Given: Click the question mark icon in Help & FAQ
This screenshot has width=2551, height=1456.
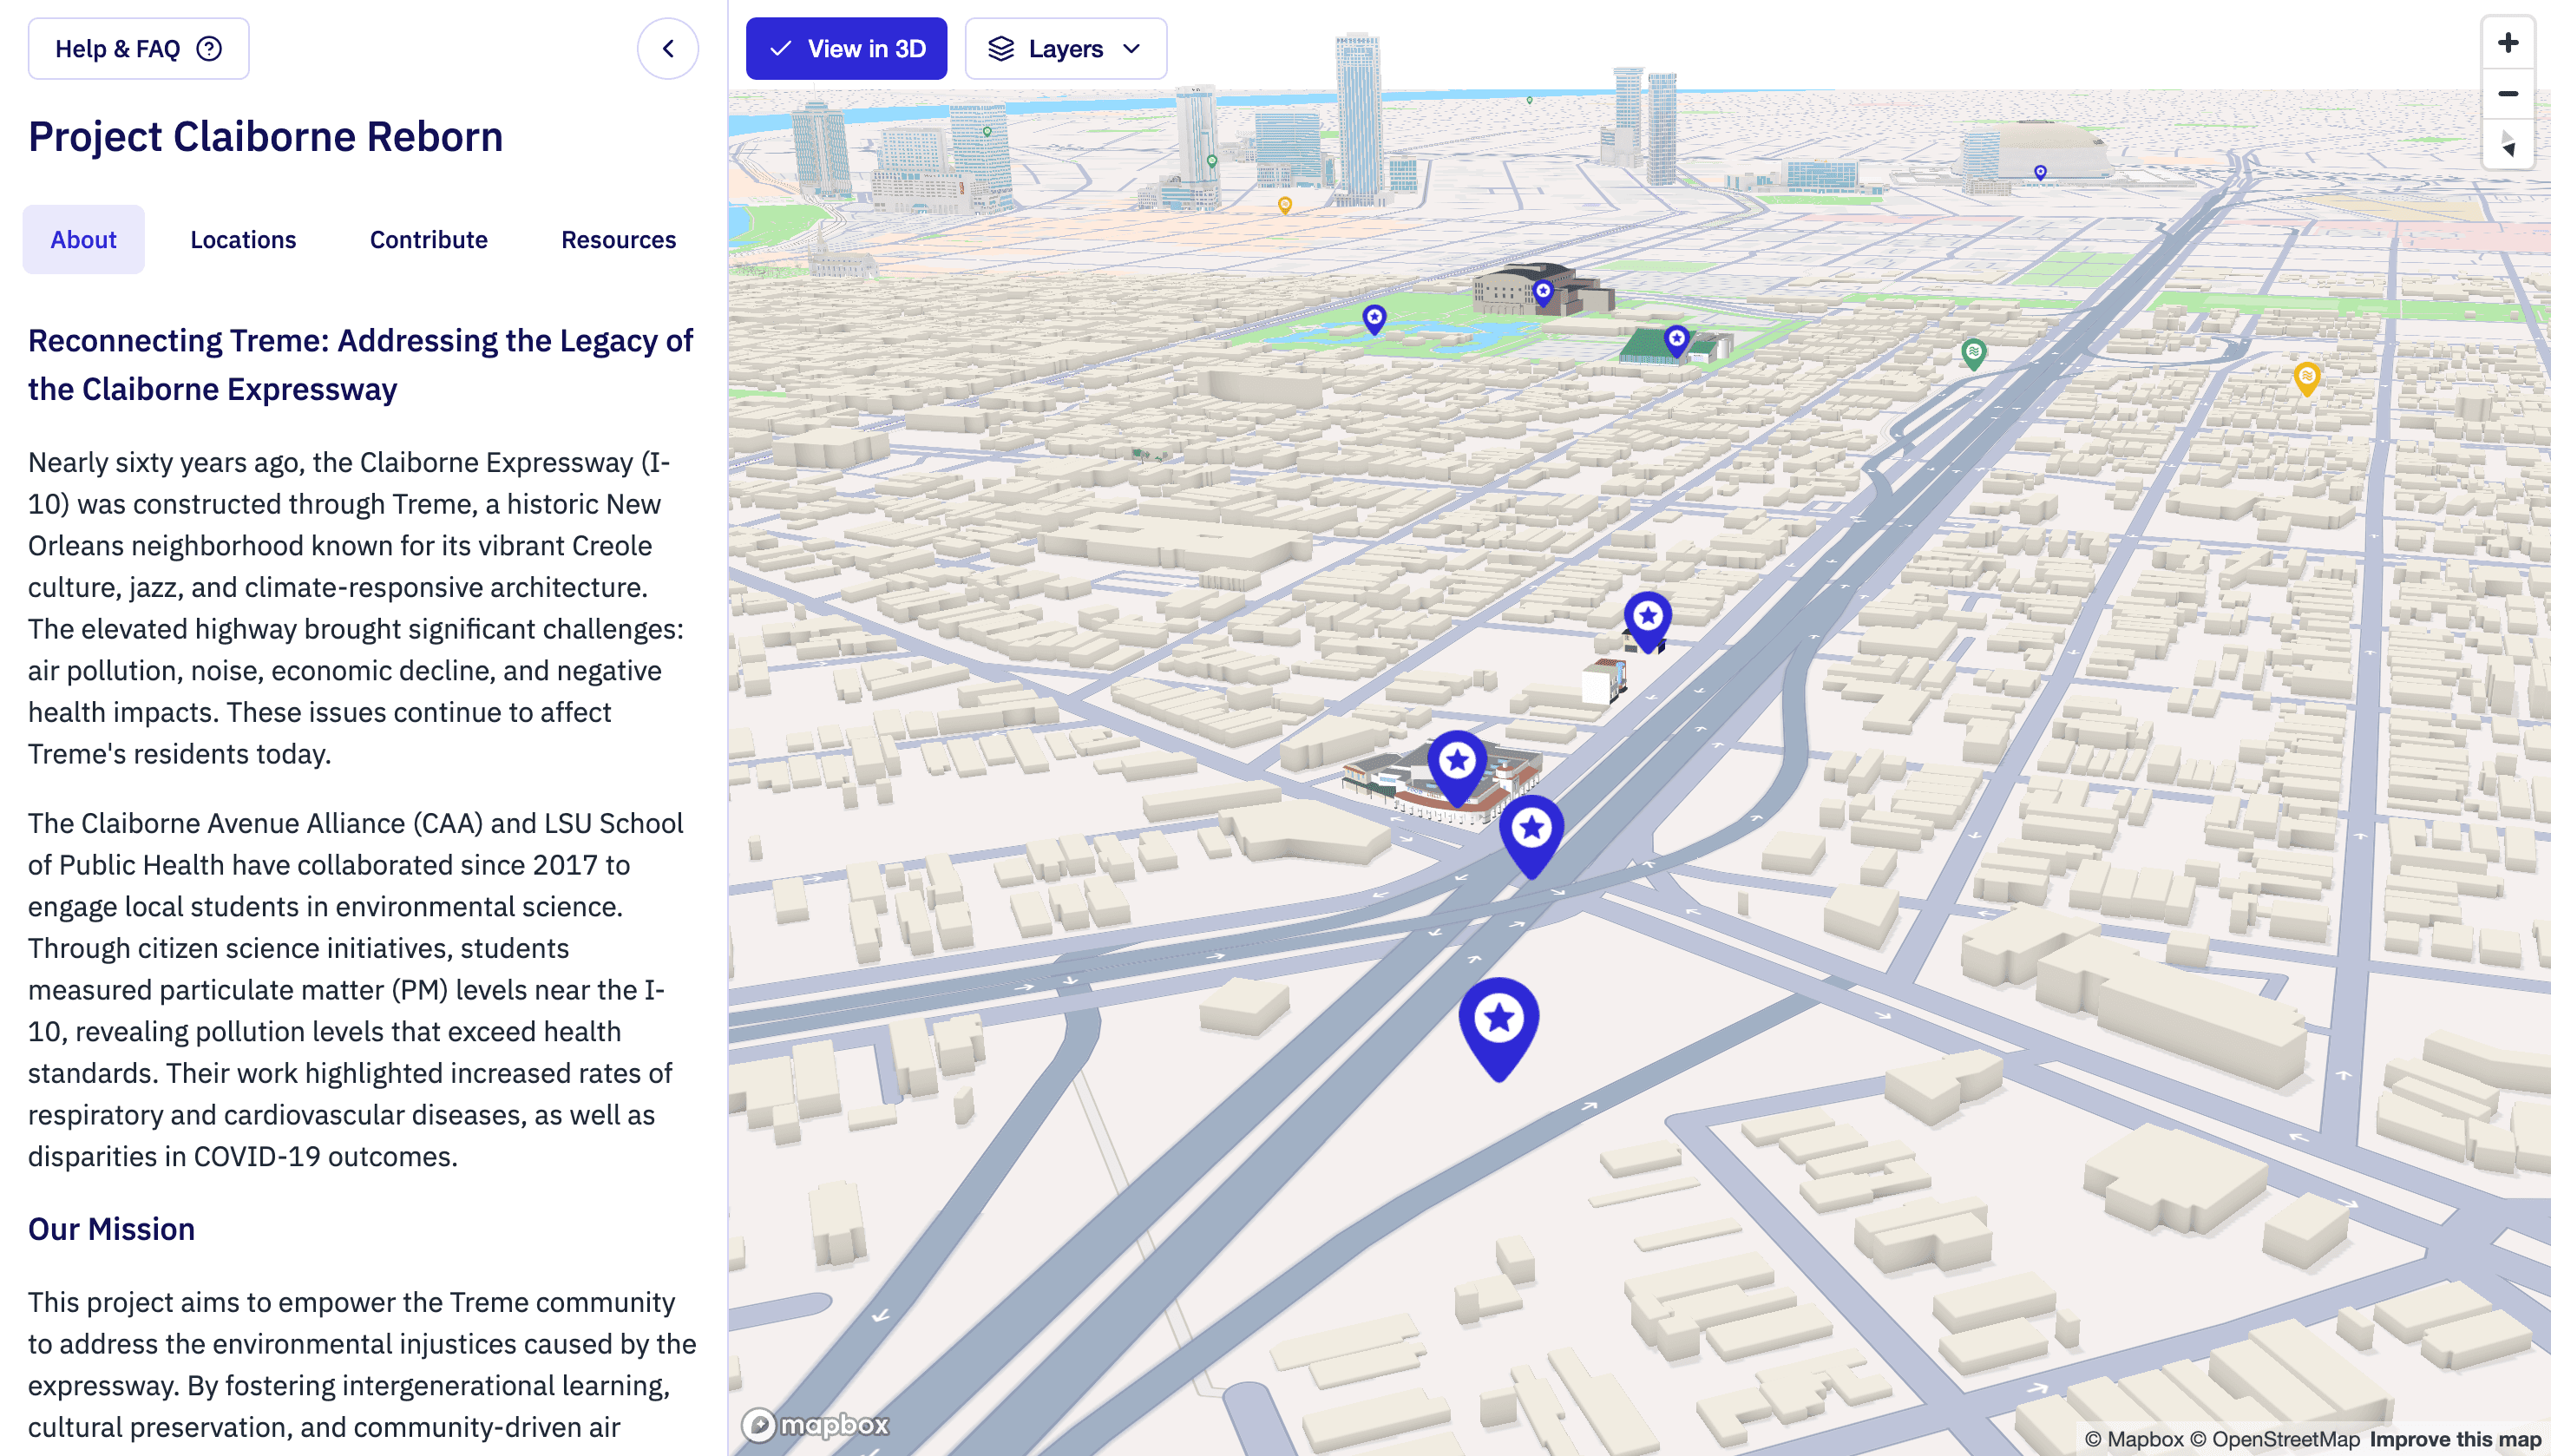Looking at the screenshot, I should 209,48.
